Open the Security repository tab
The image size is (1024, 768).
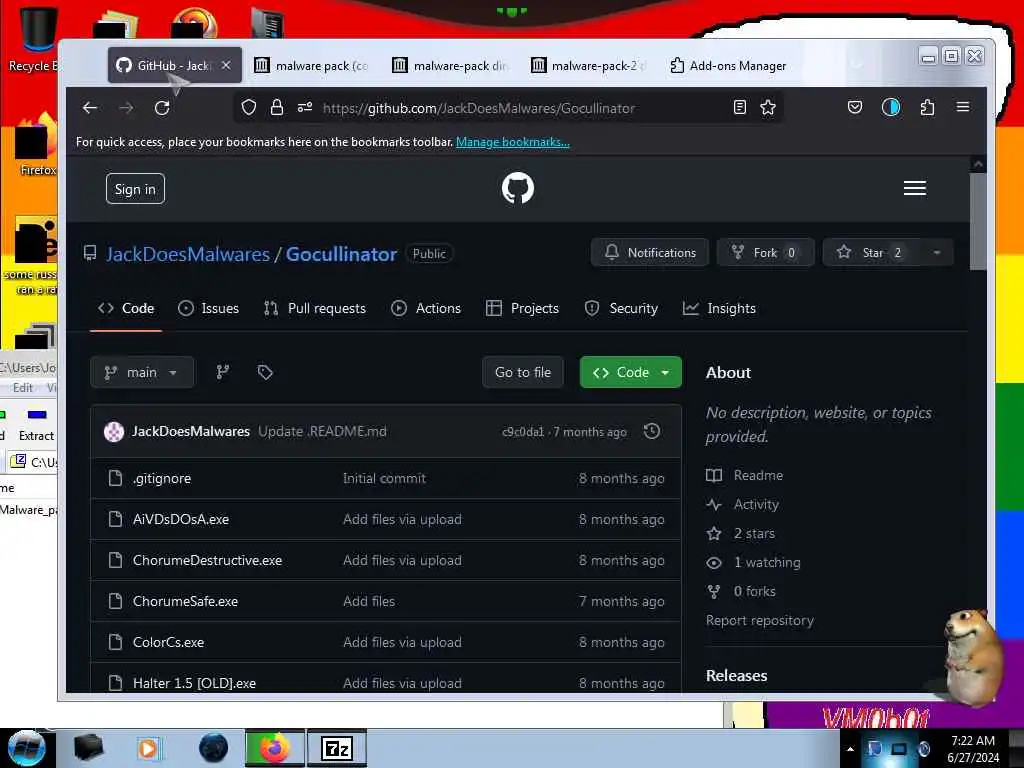[621, 308]
